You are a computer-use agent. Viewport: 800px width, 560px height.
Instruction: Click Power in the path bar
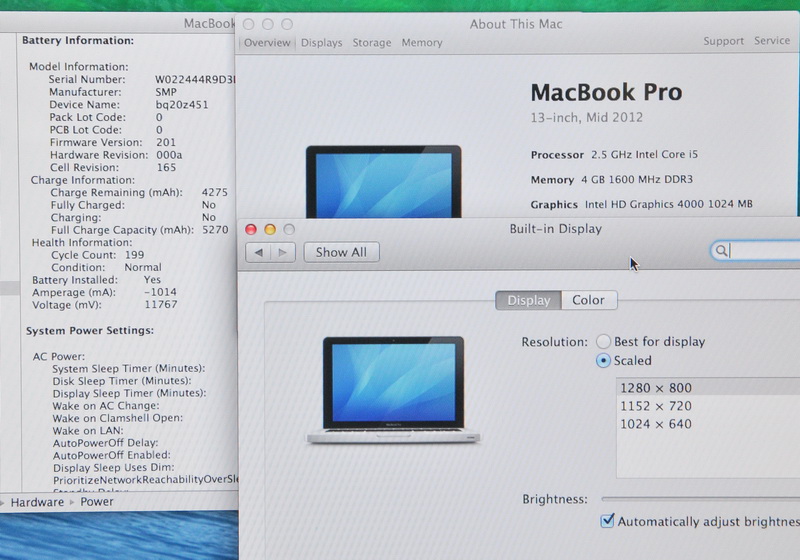97,502
